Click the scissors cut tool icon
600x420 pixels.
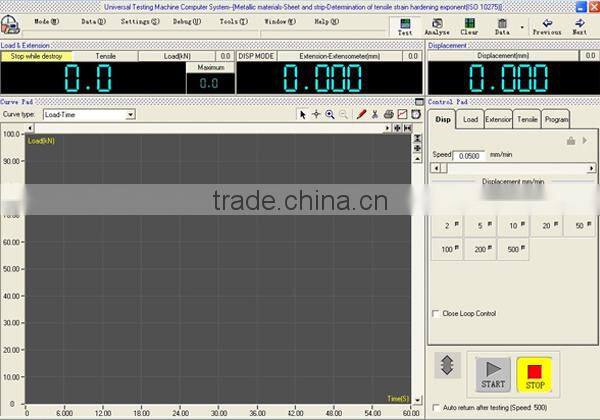[375, 114]
